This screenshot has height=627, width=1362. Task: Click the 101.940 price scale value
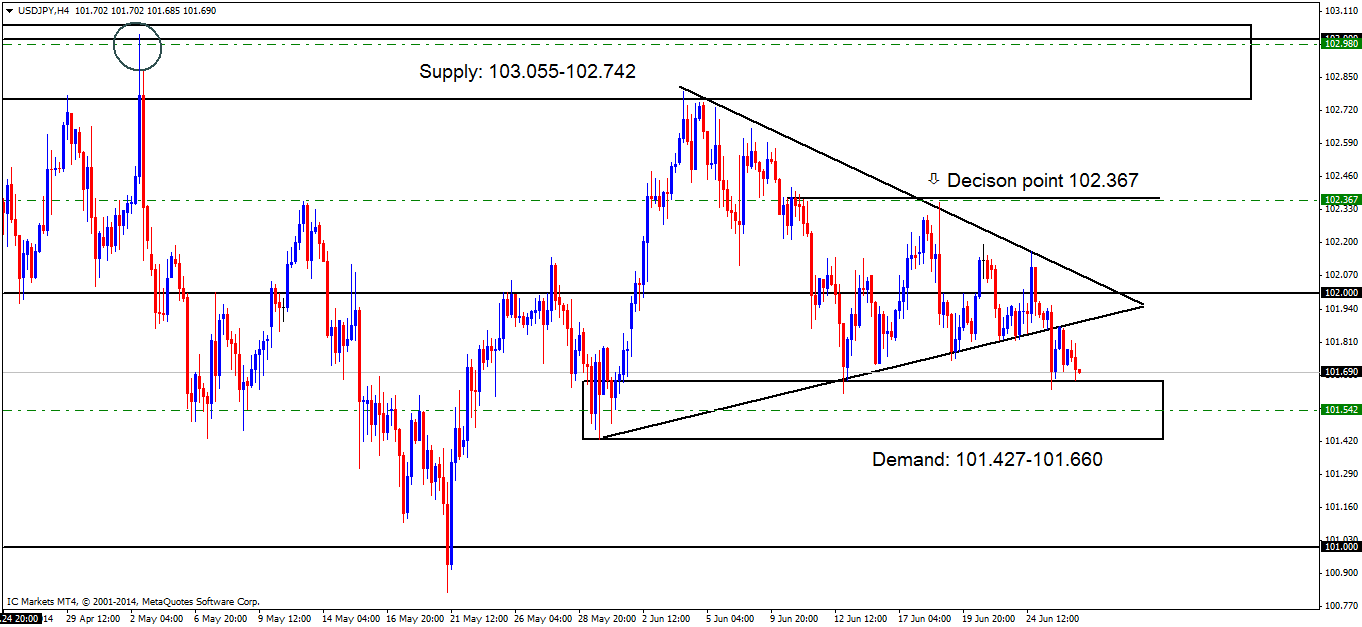(x=1340, y=308)
